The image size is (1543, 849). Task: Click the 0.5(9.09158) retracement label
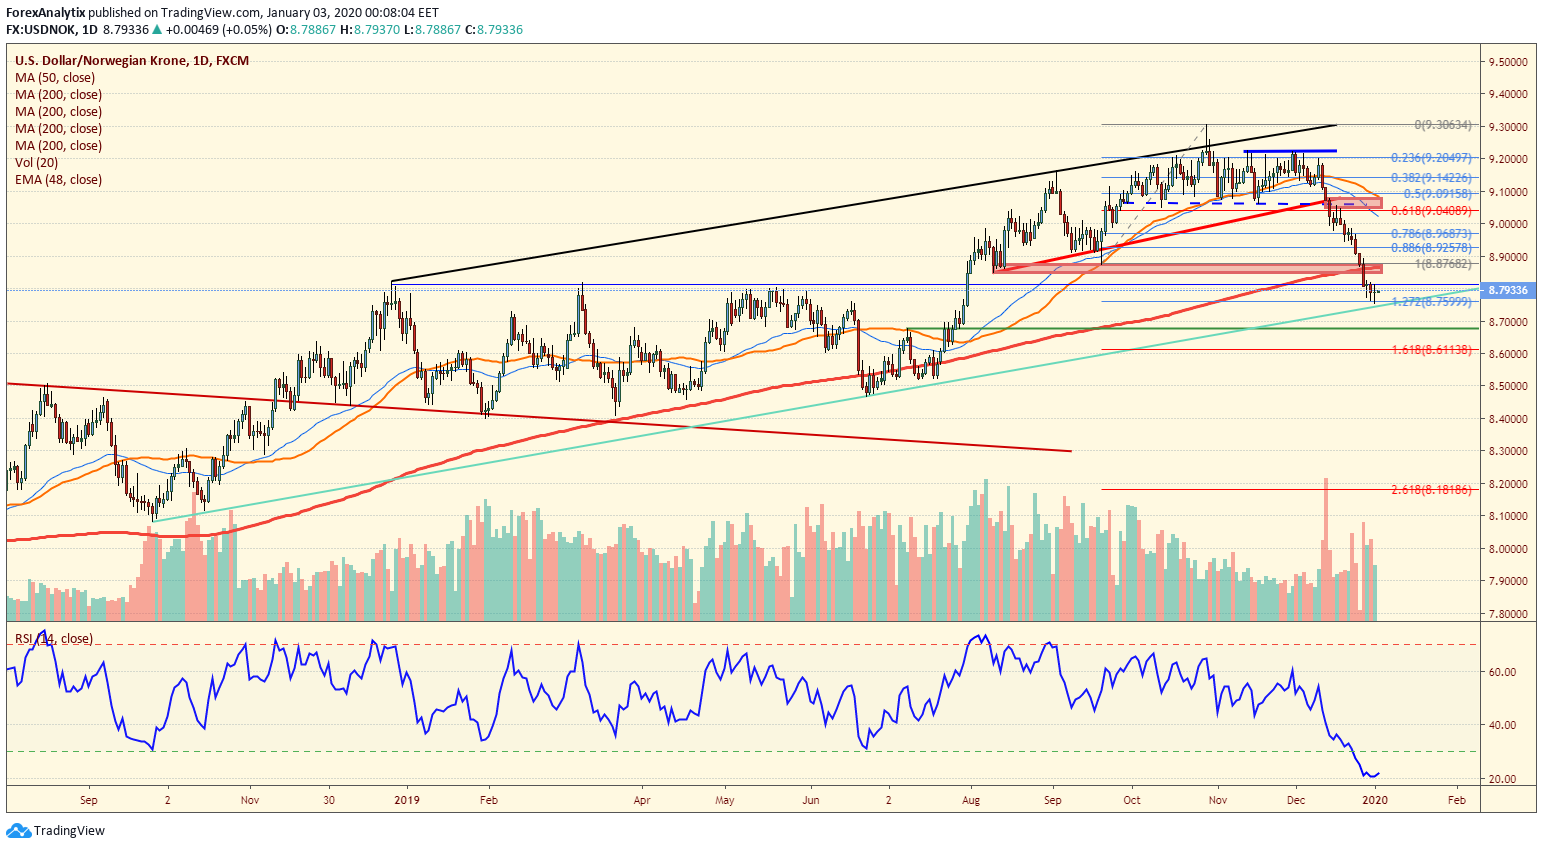[1437, 194]
